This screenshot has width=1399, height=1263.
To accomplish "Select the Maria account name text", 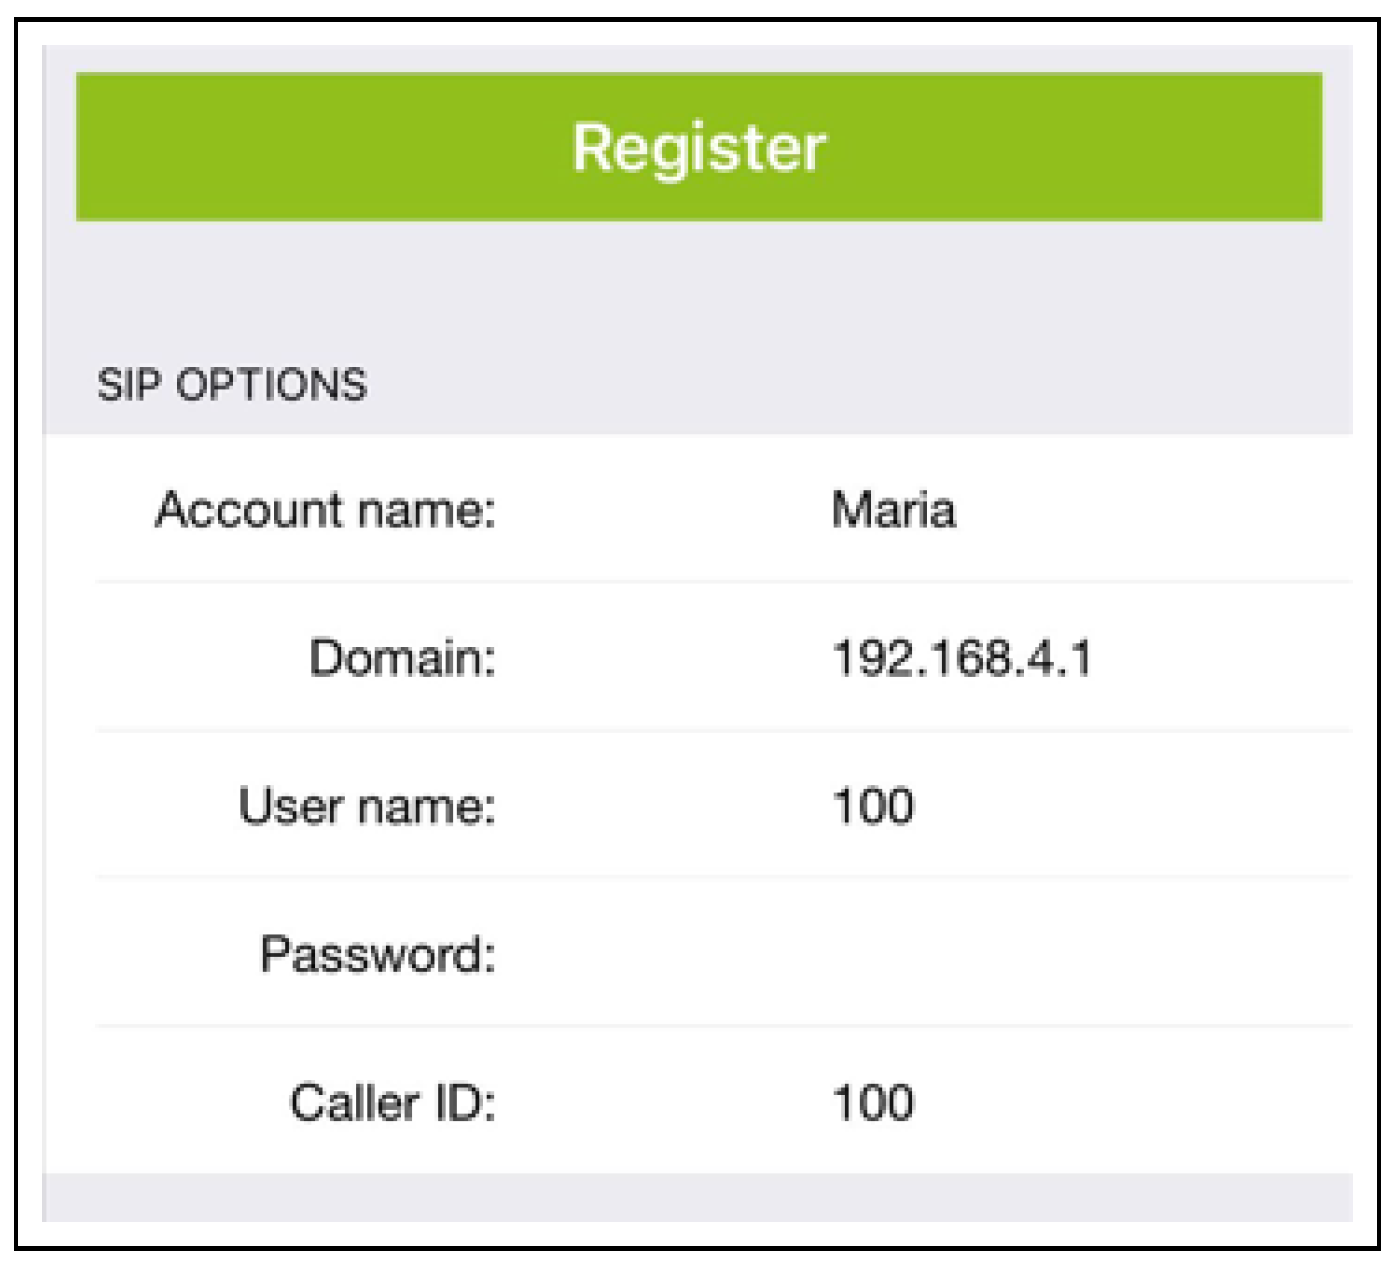I will pyautogui.click(x=893, y=510).
